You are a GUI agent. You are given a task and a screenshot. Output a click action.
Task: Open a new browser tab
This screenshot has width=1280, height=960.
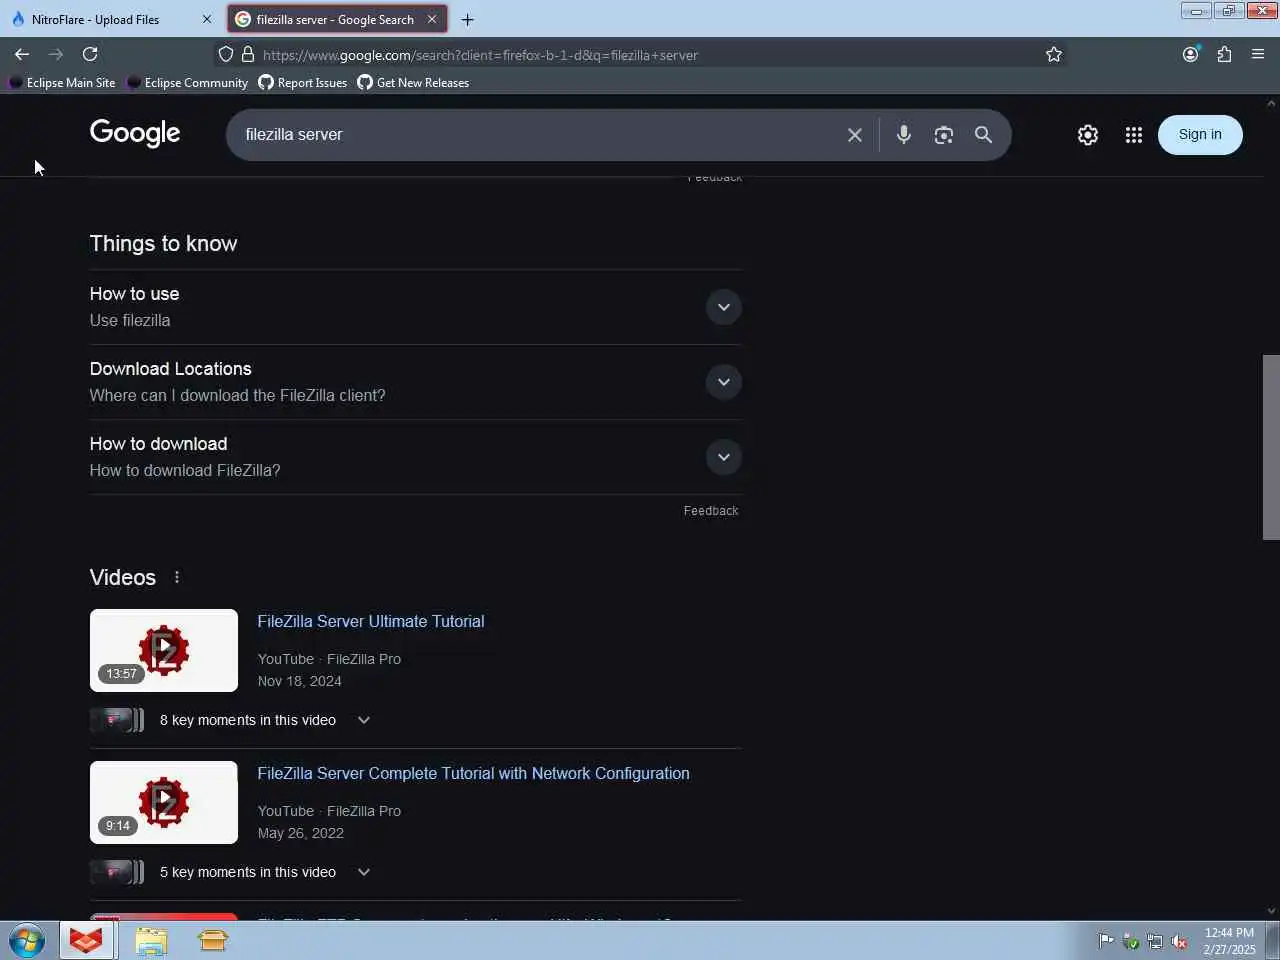467,19
